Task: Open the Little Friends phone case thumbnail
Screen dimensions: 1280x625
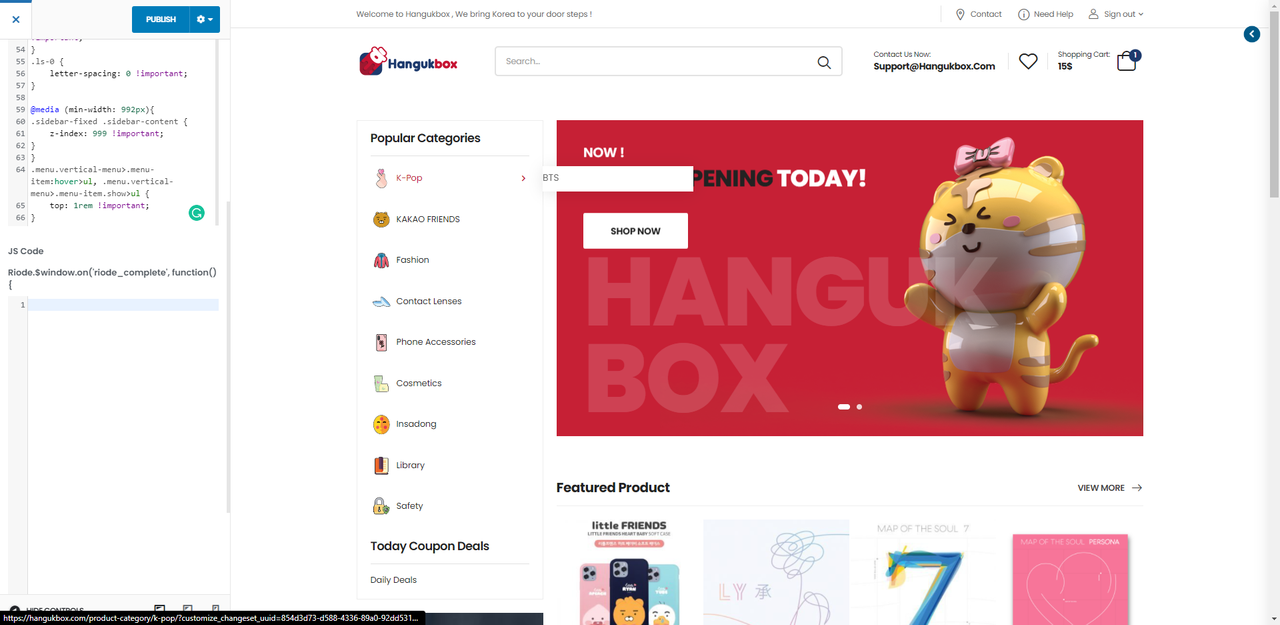Action: [629, 572]
